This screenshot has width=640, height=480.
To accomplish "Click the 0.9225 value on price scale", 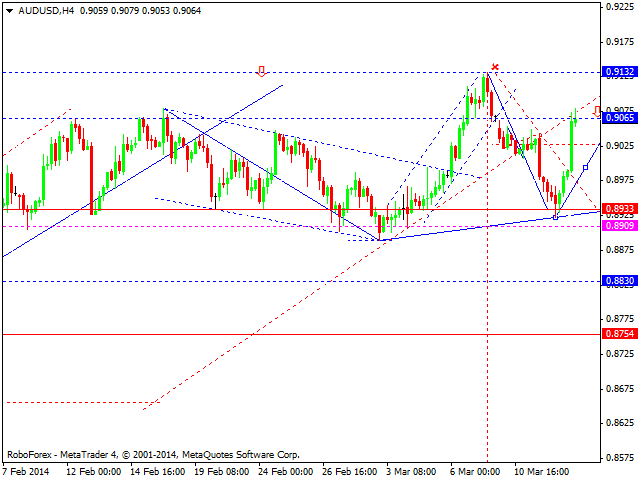I will click(619, 7).
